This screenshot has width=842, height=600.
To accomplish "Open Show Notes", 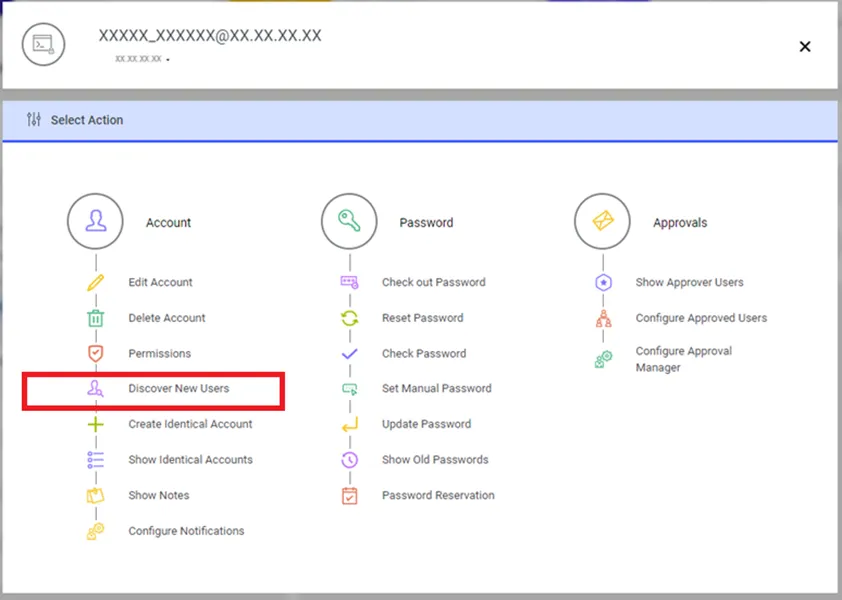I will click(158, 495).
